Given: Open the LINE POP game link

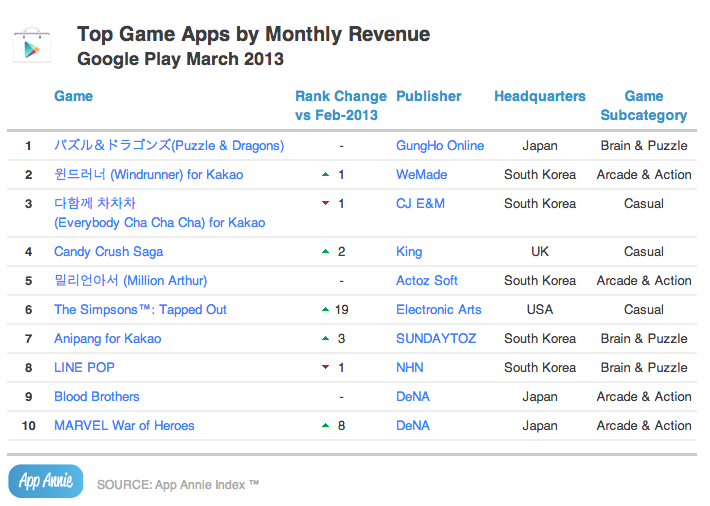Looking at the screenshot, I should click(84, 367).
